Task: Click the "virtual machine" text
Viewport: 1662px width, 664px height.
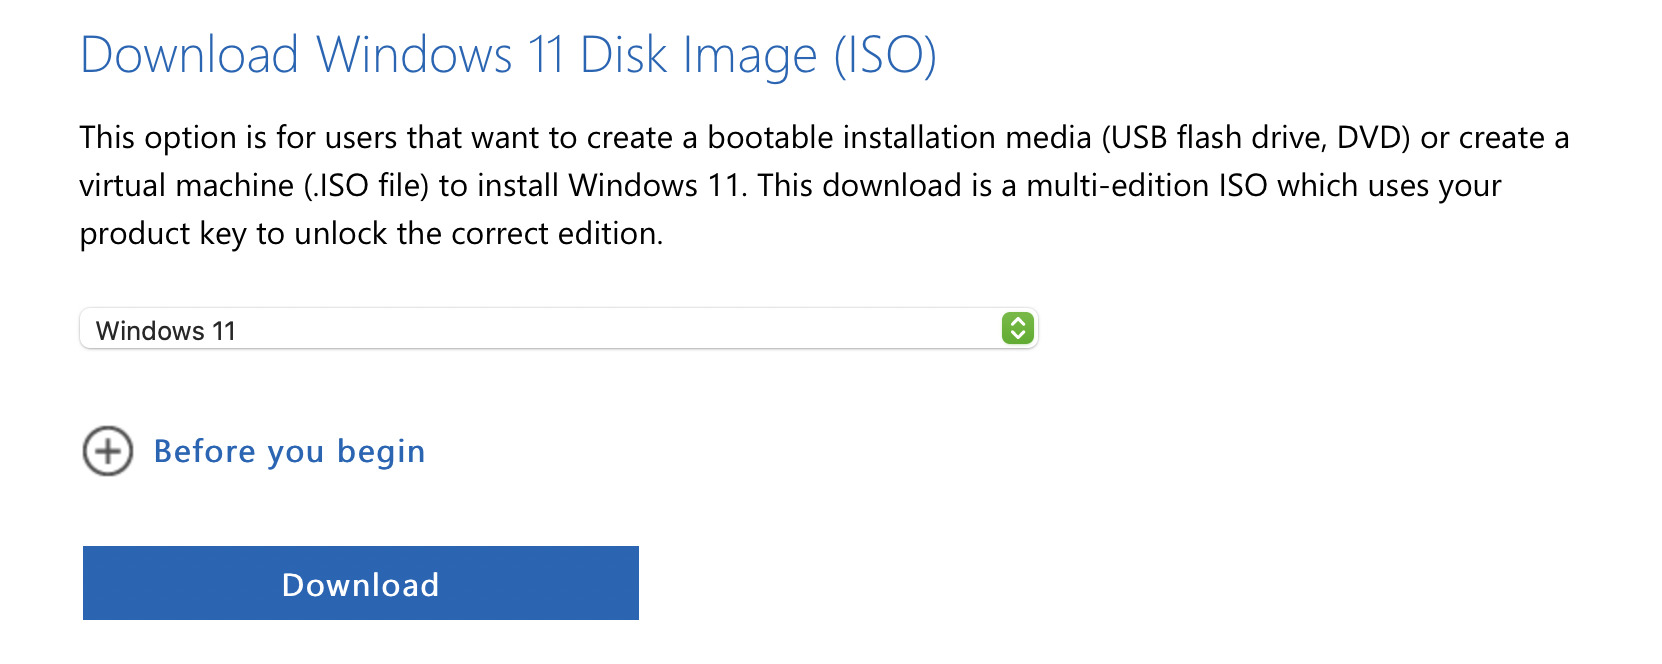Action: click(x=186, y=186)
